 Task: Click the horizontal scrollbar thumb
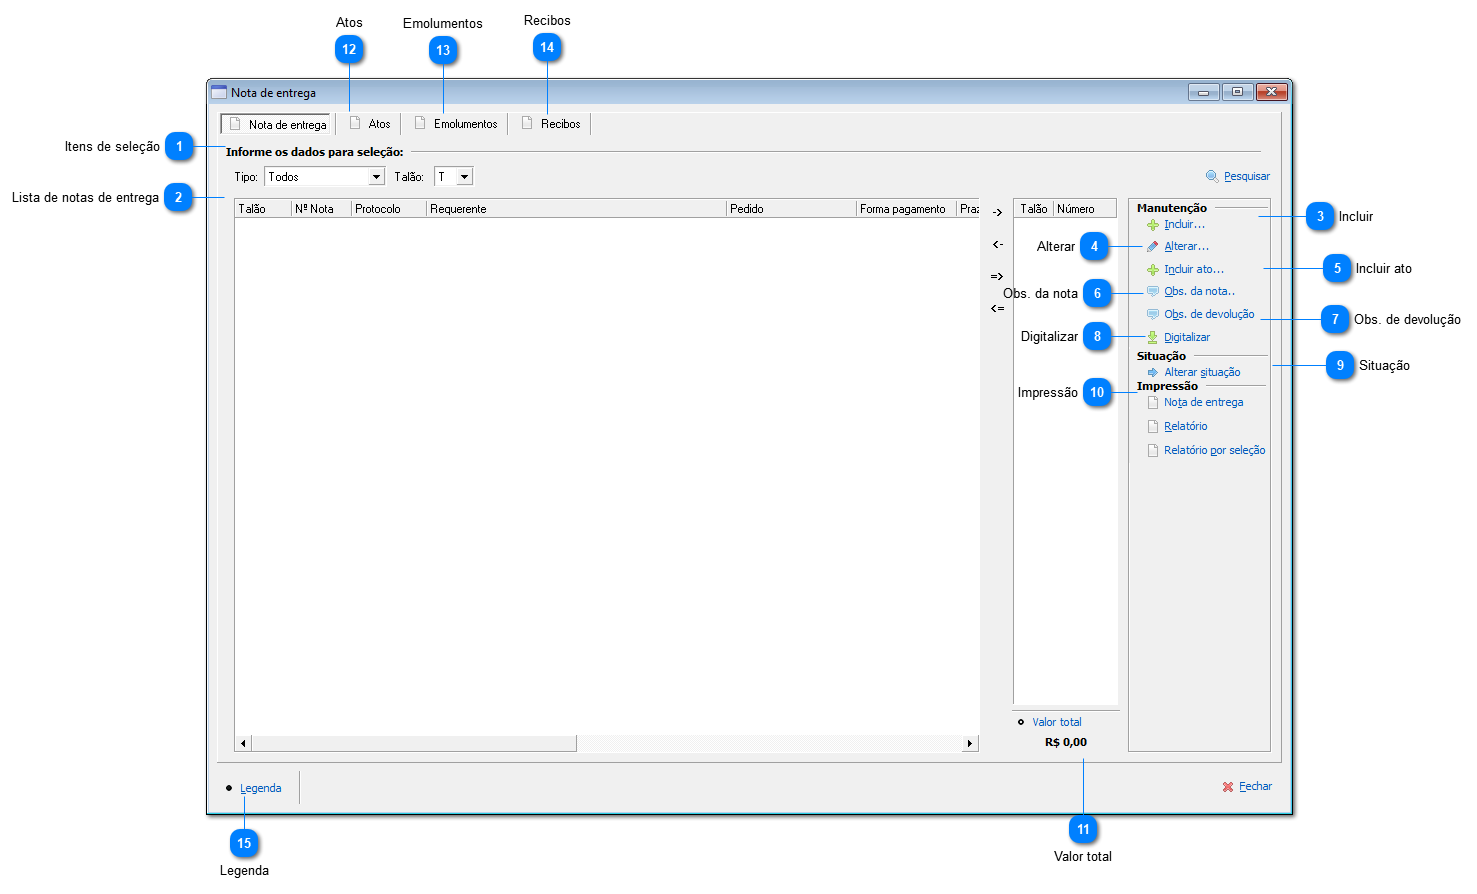coord(414,743)
